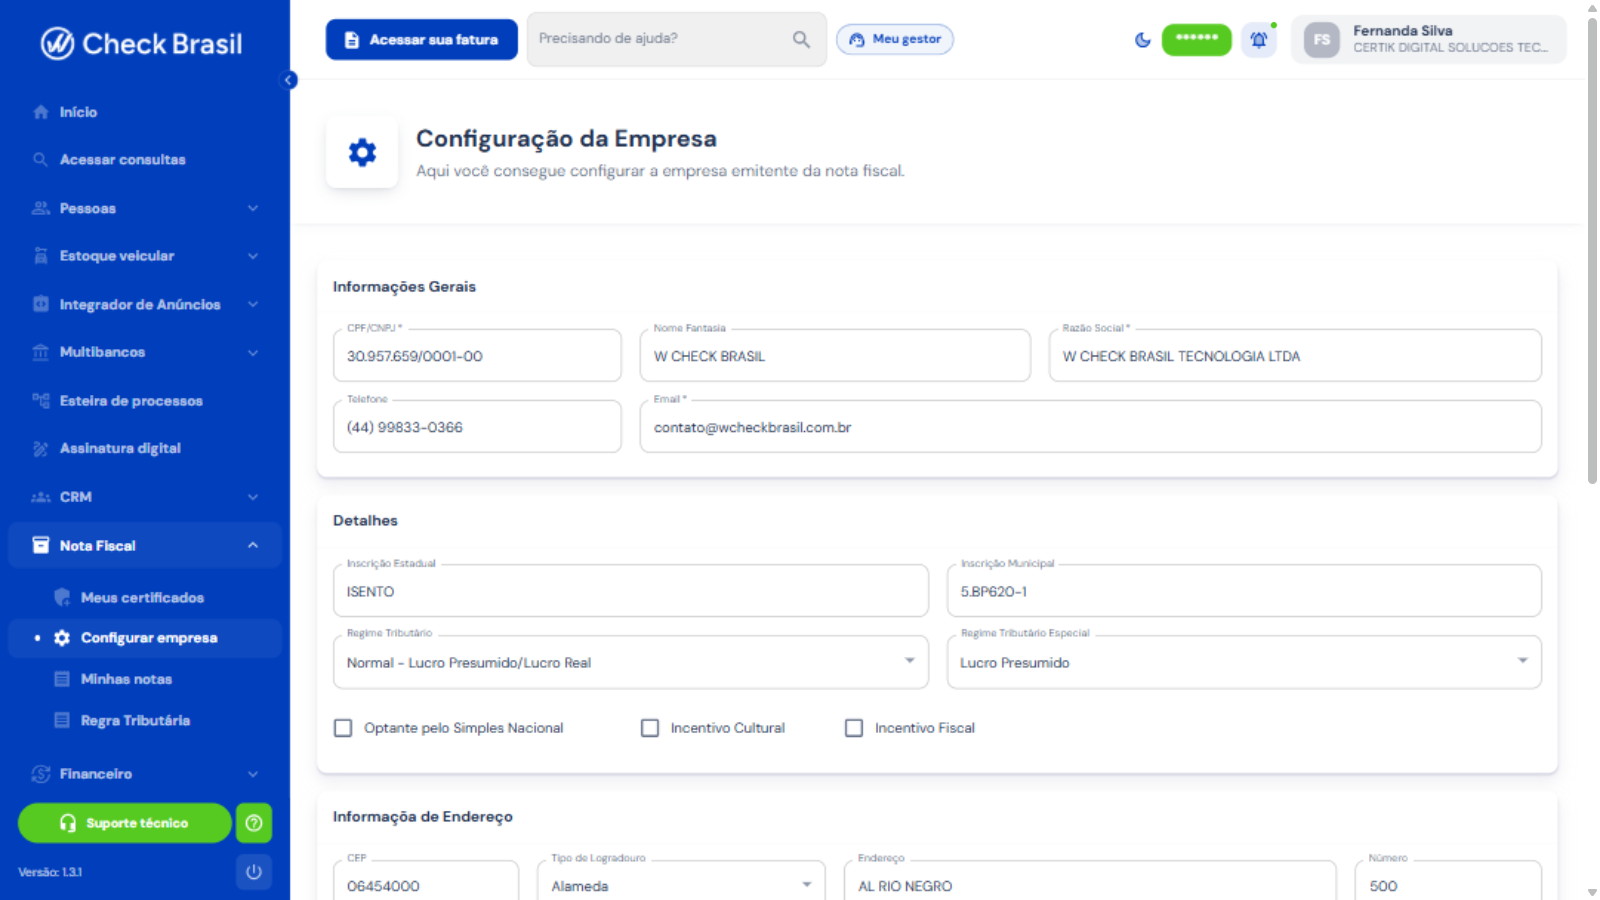
Task: Click the Início home icon
Action: tap(41, 112)
